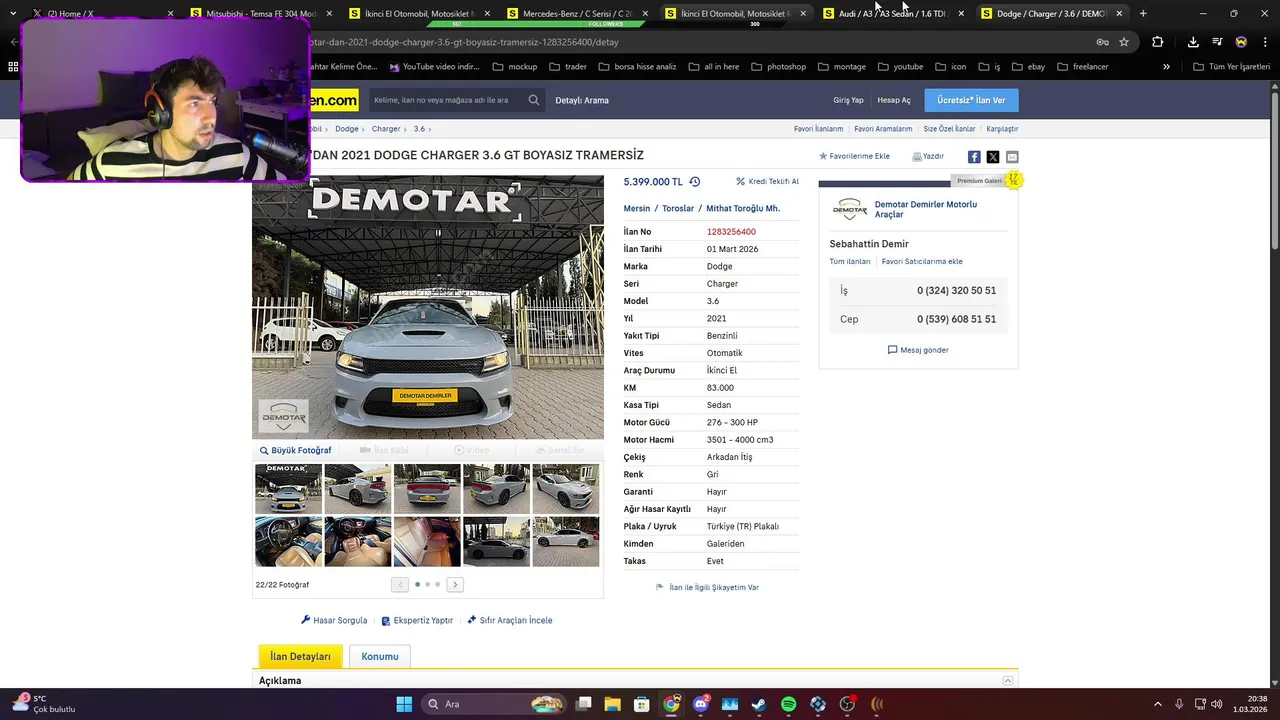Click the main Dodge Charger photo

[x=428, y=307]
